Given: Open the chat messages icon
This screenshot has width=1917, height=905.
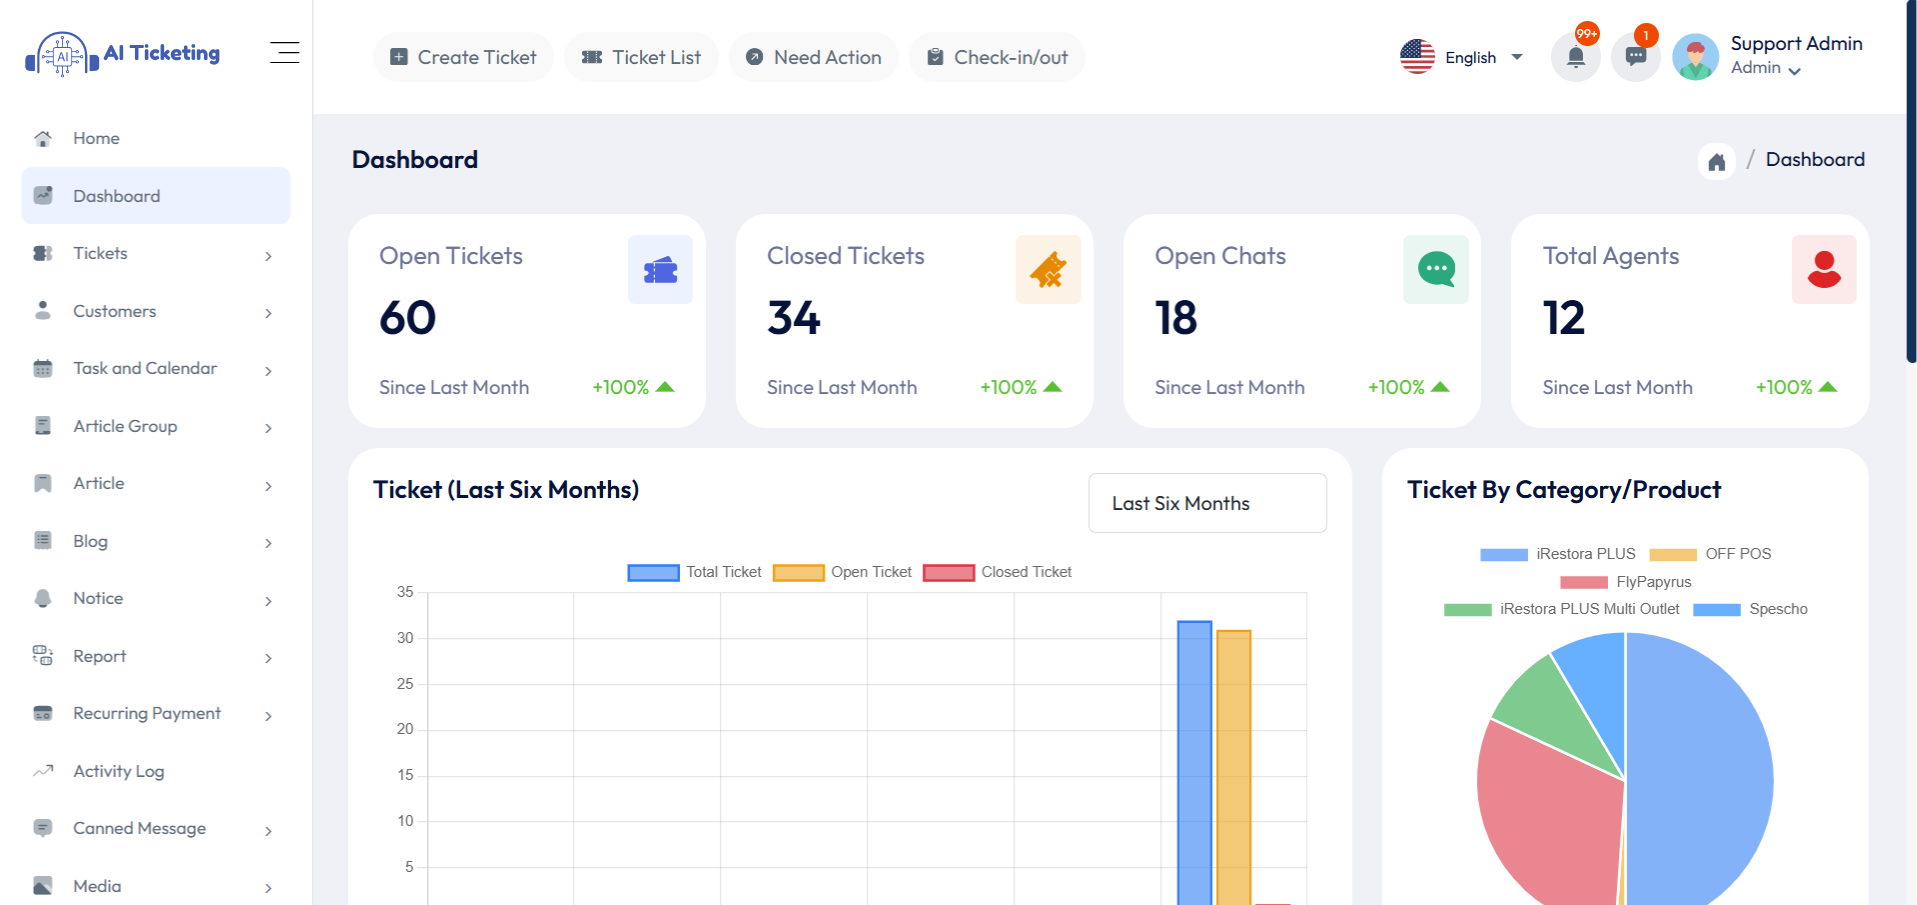Looking at the screenshot, I should click(1635, 57).
